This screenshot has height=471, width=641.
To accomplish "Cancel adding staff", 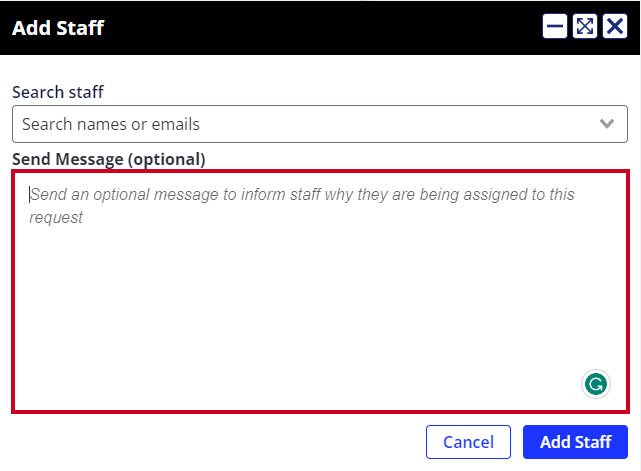I will click(468, 442).
